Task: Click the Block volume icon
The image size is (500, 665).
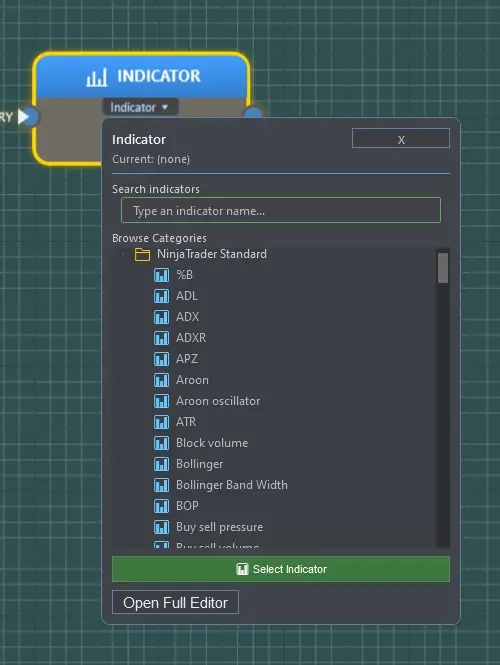Action: coord(161,443)
